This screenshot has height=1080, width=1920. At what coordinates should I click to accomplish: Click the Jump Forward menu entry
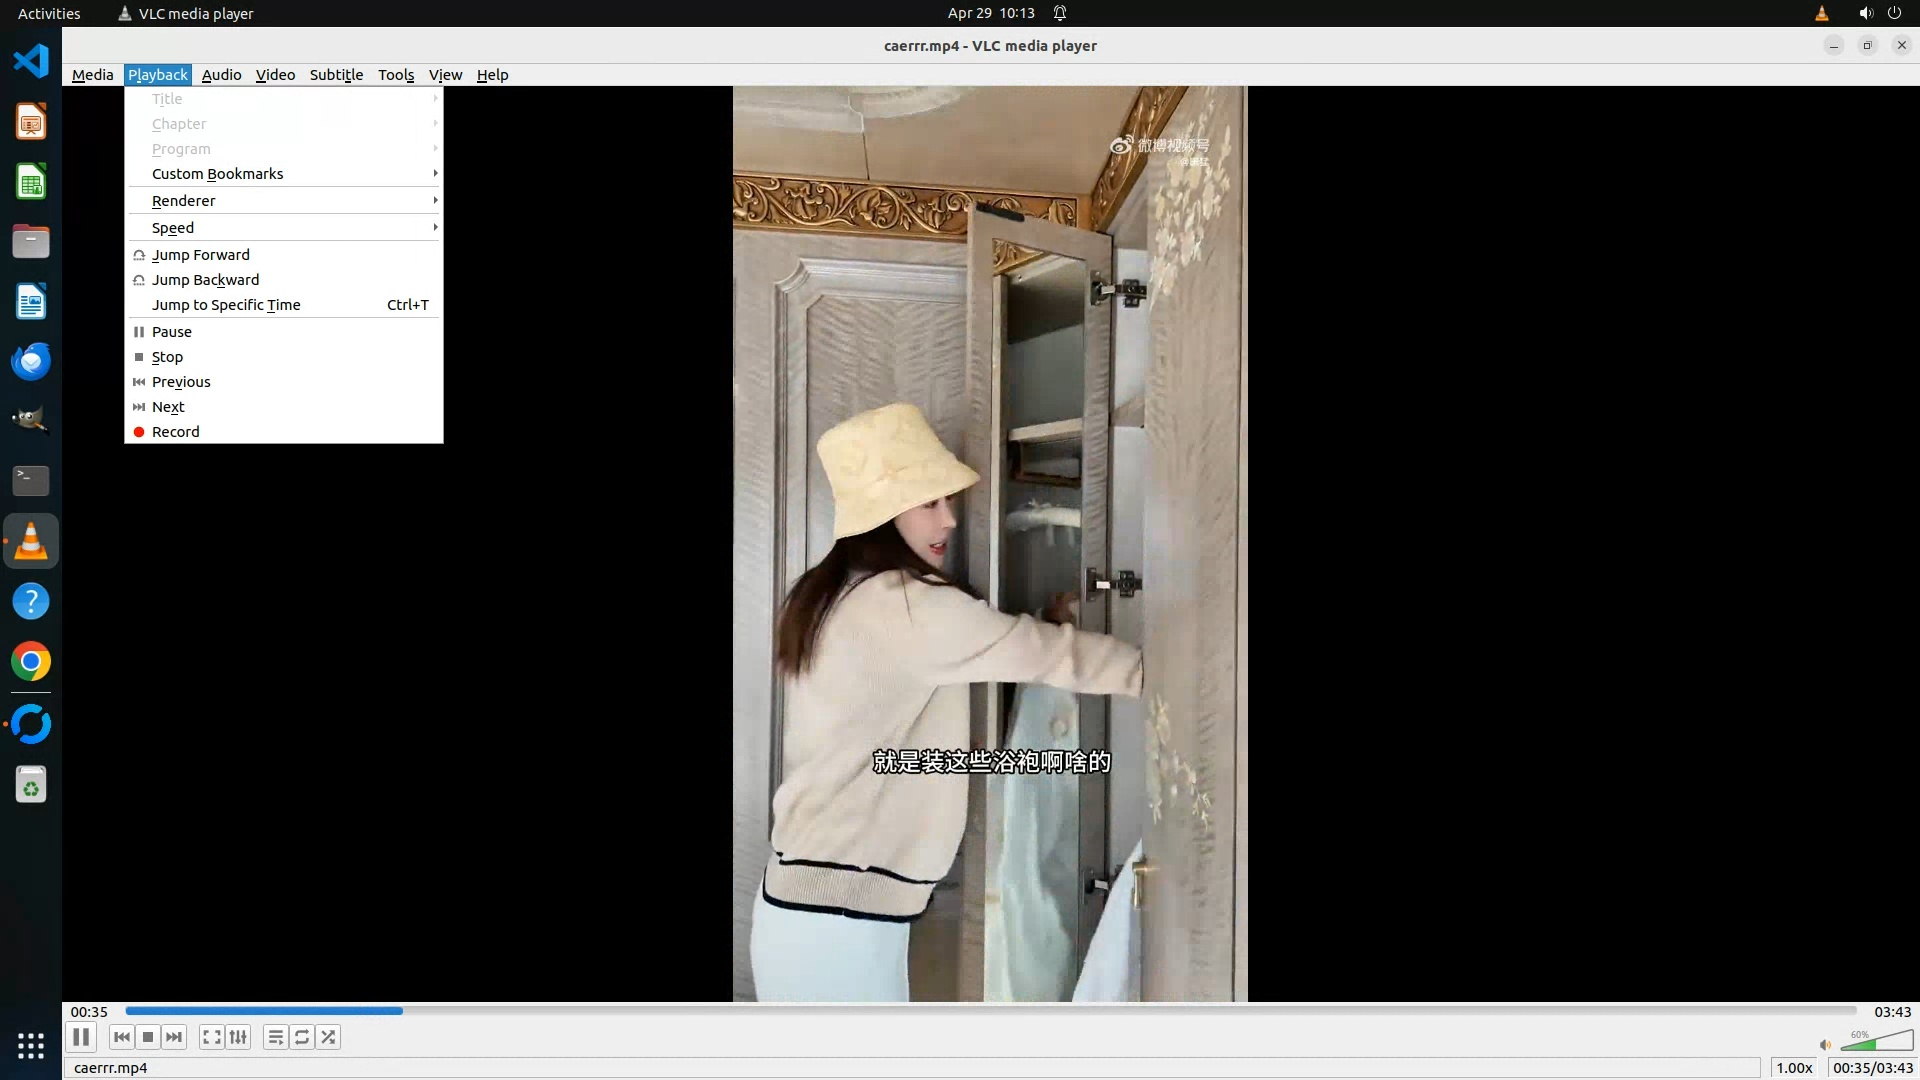click(x=201, y=255)
